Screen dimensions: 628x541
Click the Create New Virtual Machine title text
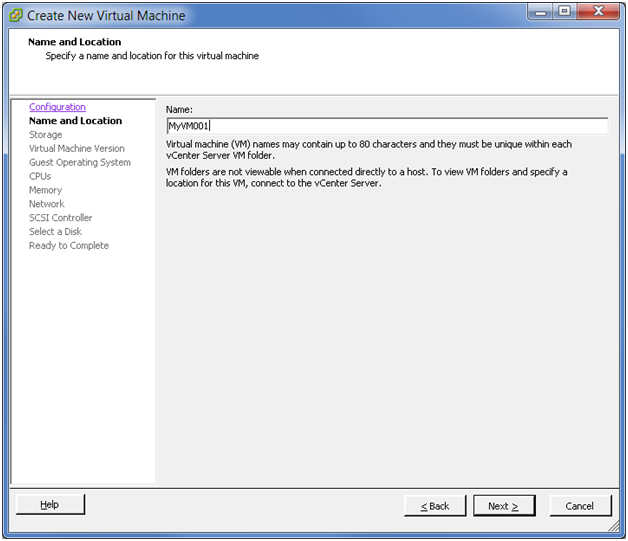point(106,16)
